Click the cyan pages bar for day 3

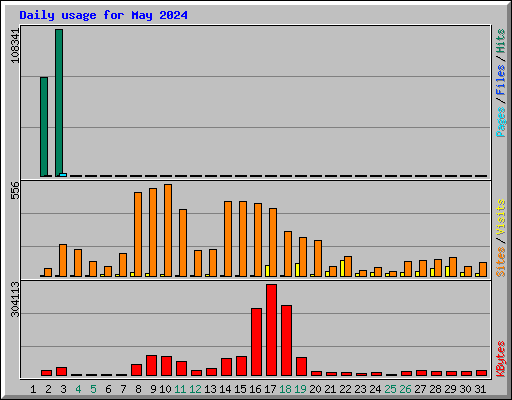click(63, 175)
